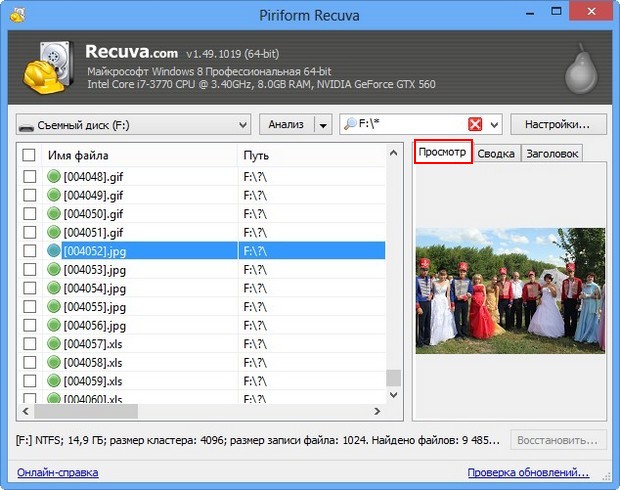Click status icon for [004052].jpg
620x490 pixels.
[x=54, y=251]
